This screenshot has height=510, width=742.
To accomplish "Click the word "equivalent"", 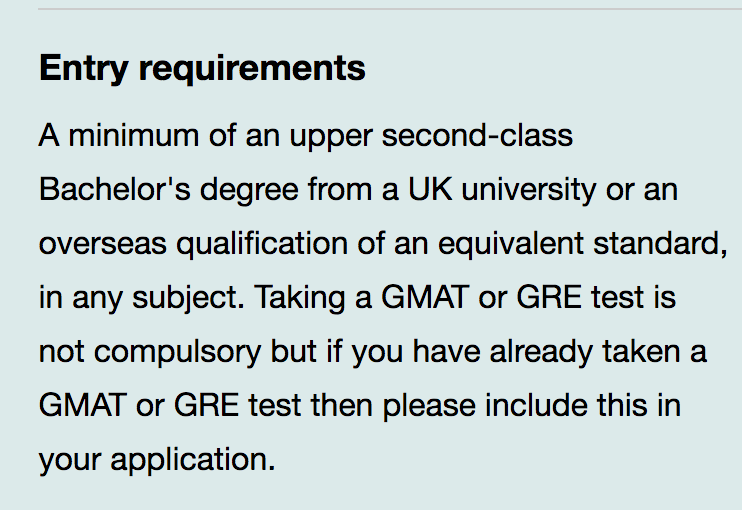I will pos(511,244).
